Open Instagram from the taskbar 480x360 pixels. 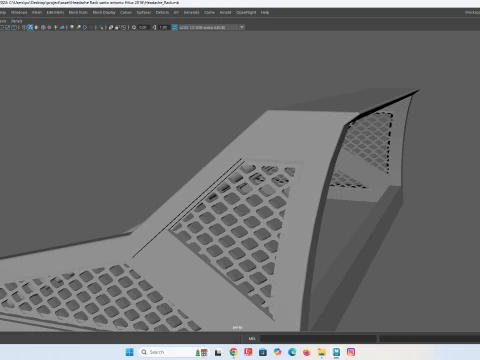point(351,352)
